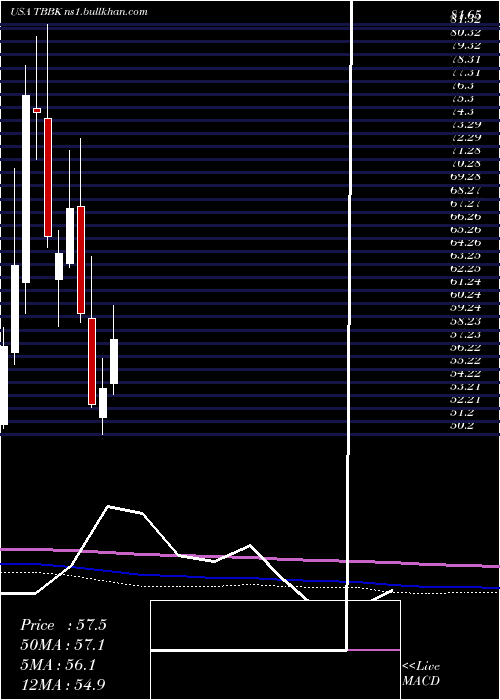The width and height of the screenshot is (500, 700).
Task: Click the small red doji candle near 74.3
Action: pyautogui.click(x=37, y=110)
